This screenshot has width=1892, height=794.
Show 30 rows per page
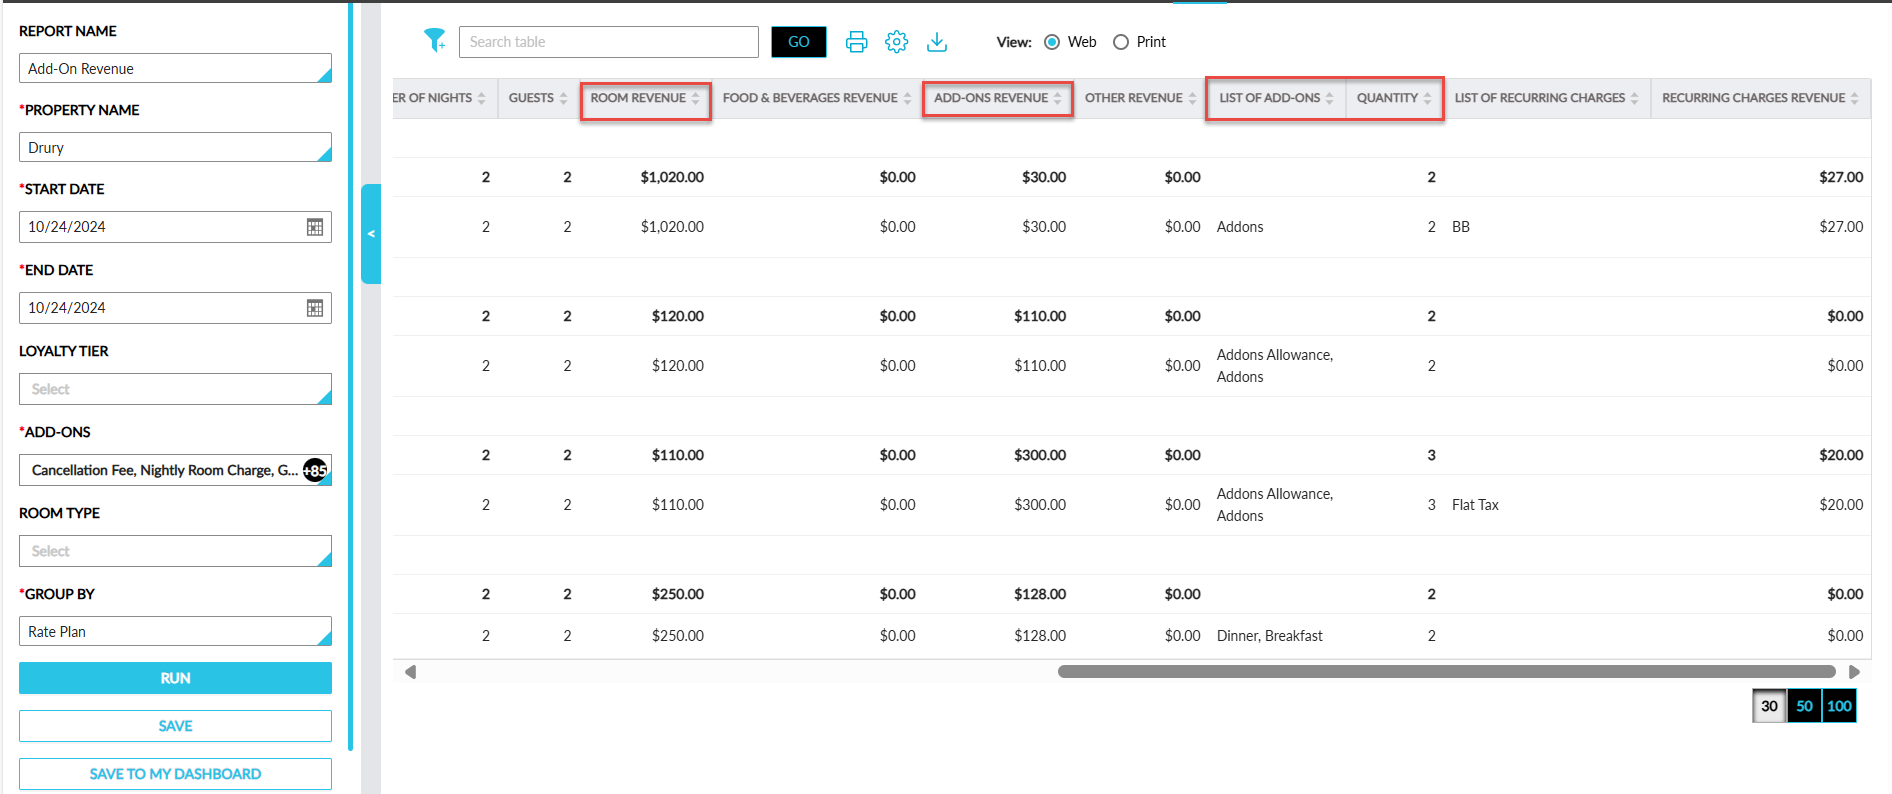[1769, 706]
